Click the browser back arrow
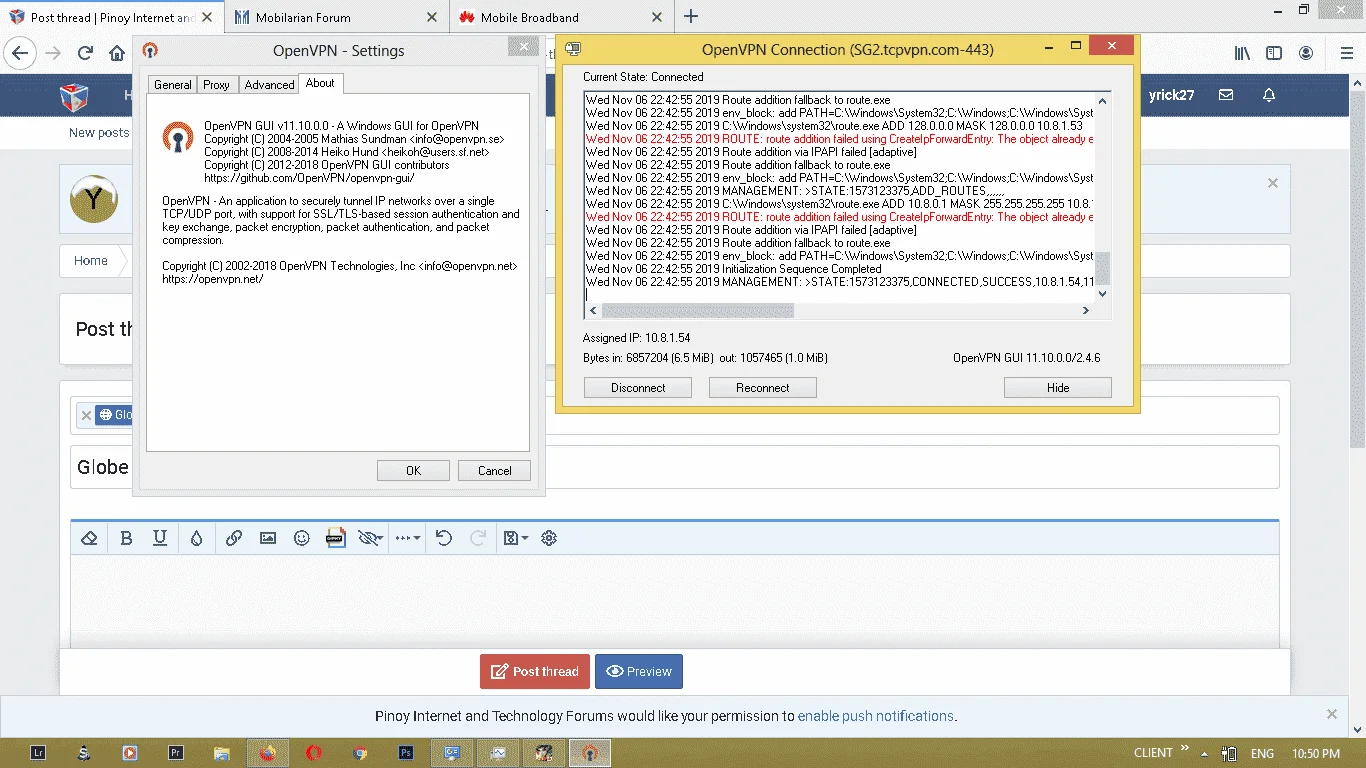 [x=21, y=53]
